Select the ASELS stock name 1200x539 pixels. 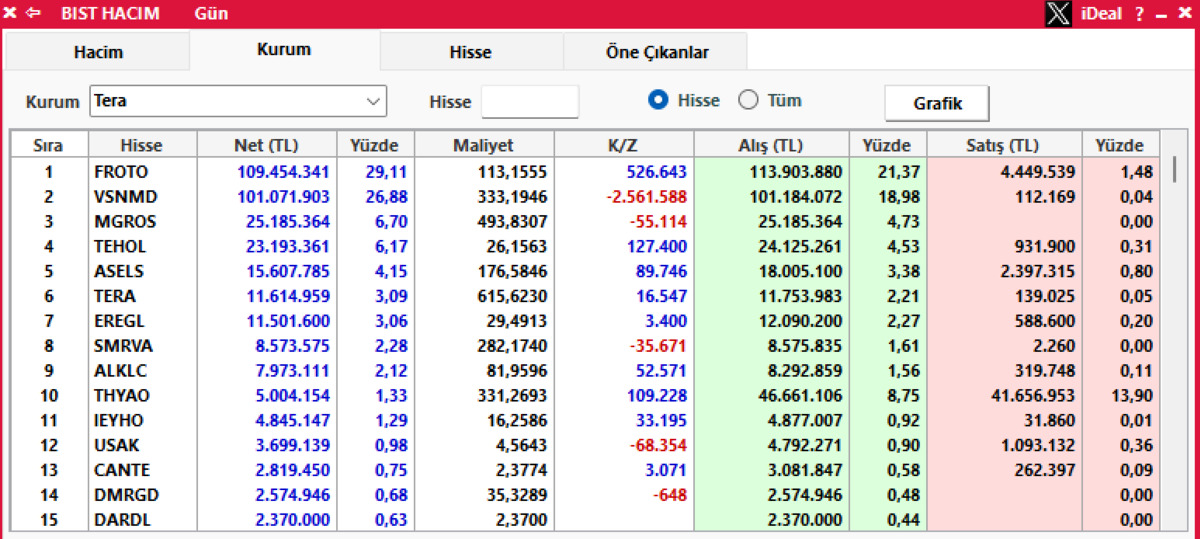click(x=118, y=271)
